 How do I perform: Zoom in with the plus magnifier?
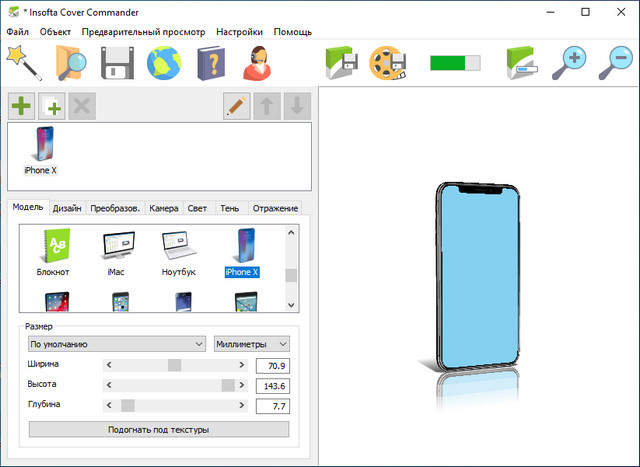click(x=570, y=62)
